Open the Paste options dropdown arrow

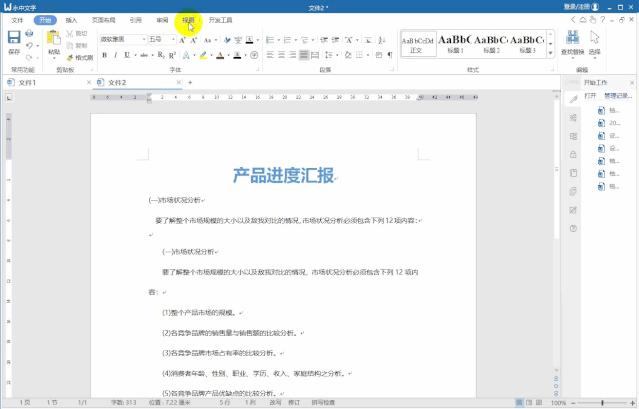54,58
